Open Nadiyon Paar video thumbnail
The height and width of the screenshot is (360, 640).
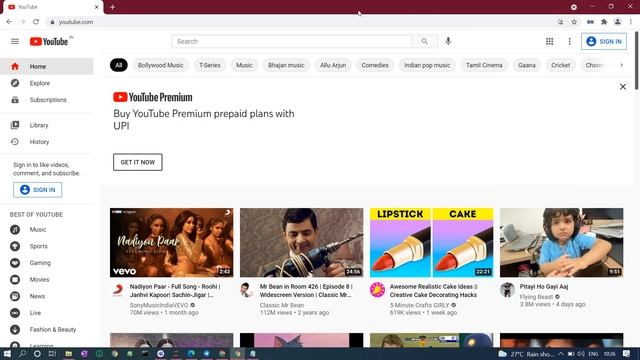pyautogui.click(x=171, y=243)
